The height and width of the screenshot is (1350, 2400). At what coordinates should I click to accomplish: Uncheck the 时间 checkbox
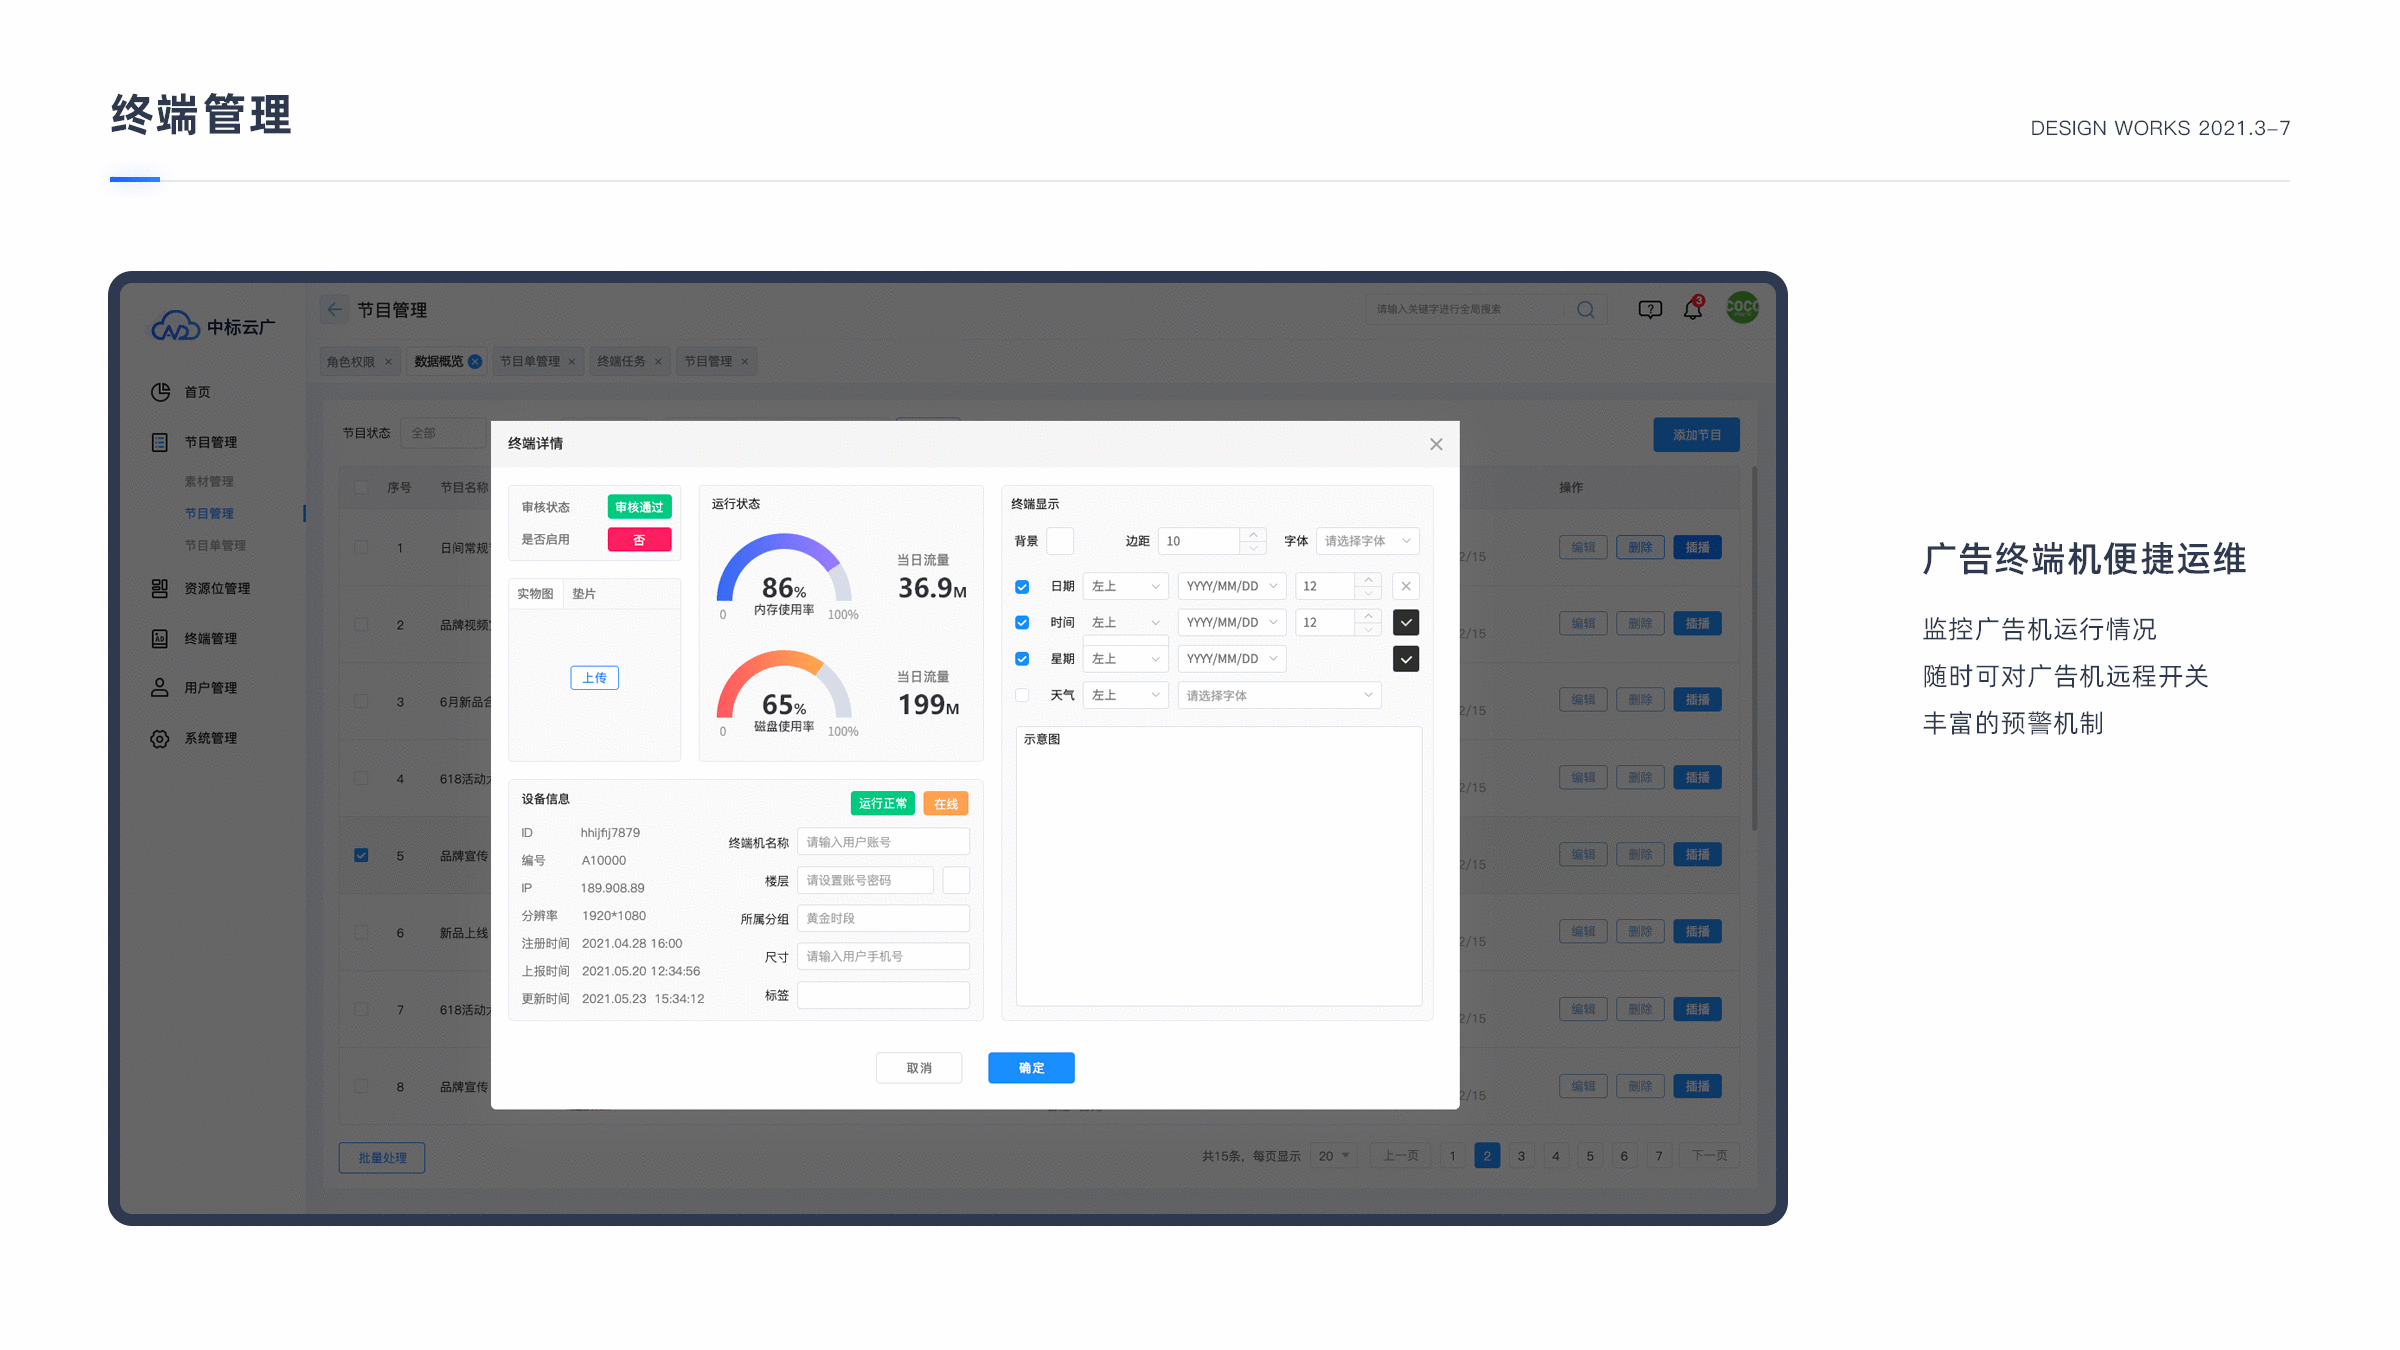pyautogui.click(x=1022, y=622)
